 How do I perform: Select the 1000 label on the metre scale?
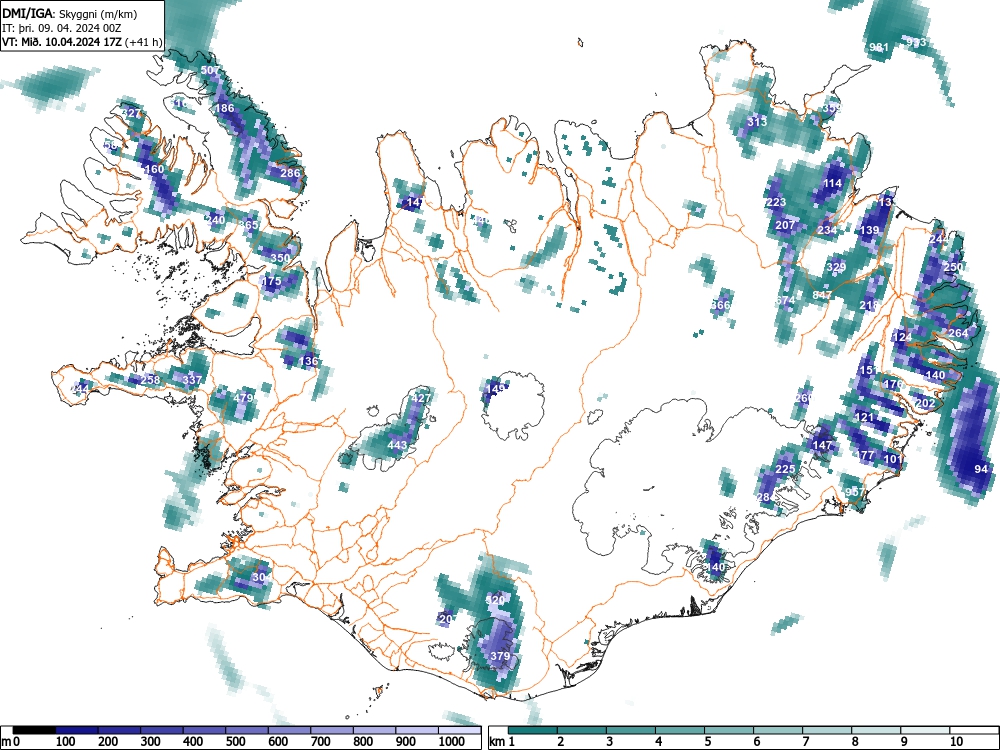(452, 742)
